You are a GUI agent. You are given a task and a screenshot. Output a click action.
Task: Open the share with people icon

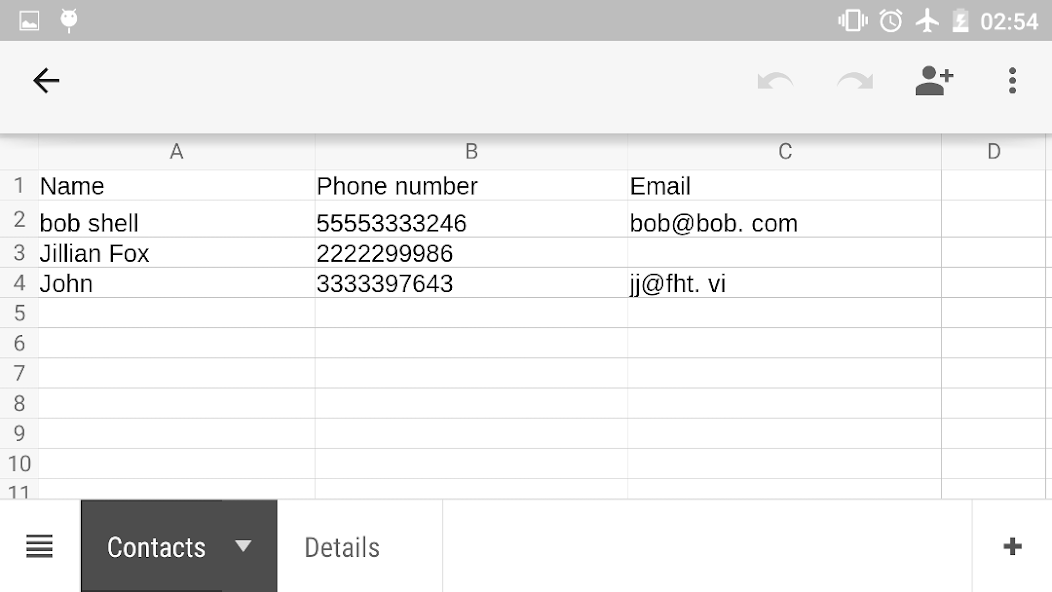click(932, 81)
